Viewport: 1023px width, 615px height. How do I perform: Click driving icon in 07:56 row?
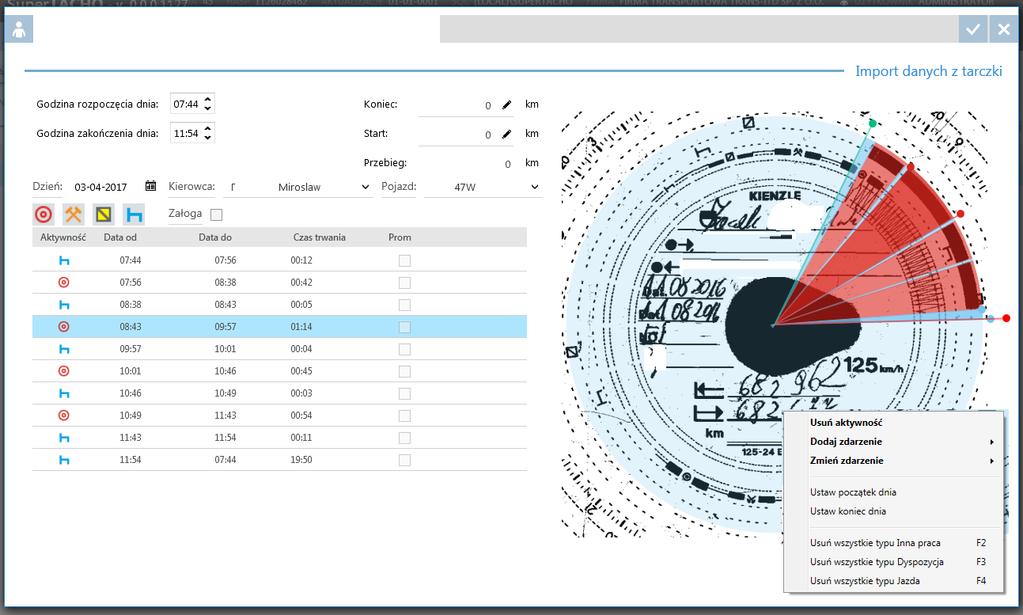(x=64, y=282)
